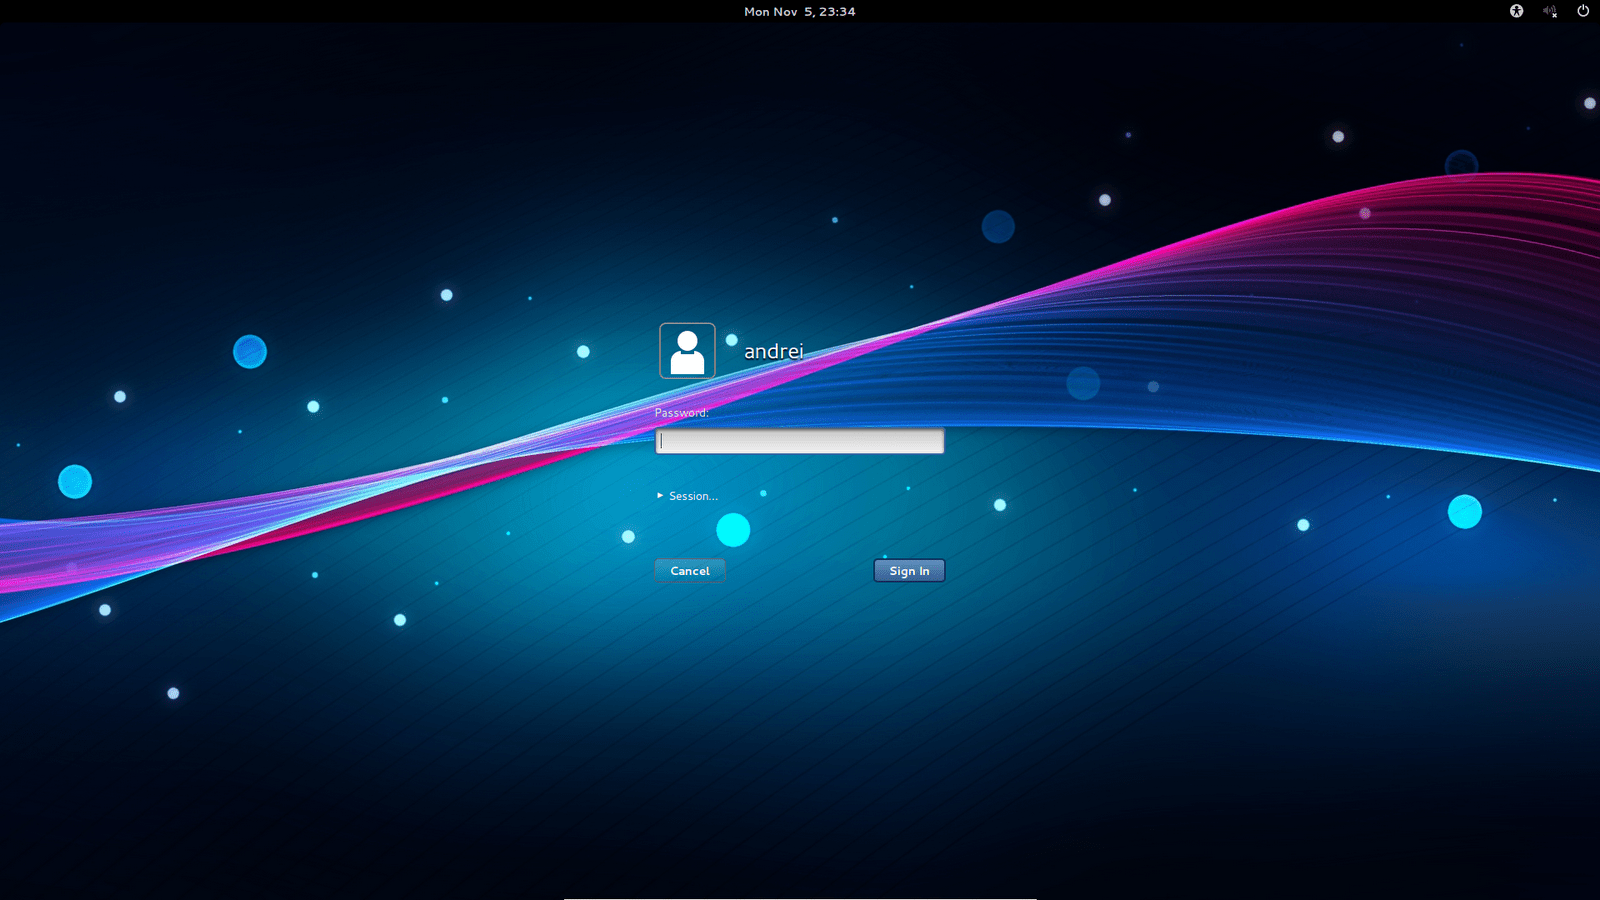
Task: Click the accessibility person icon in top bar
Action: [x=1516, y=11]
